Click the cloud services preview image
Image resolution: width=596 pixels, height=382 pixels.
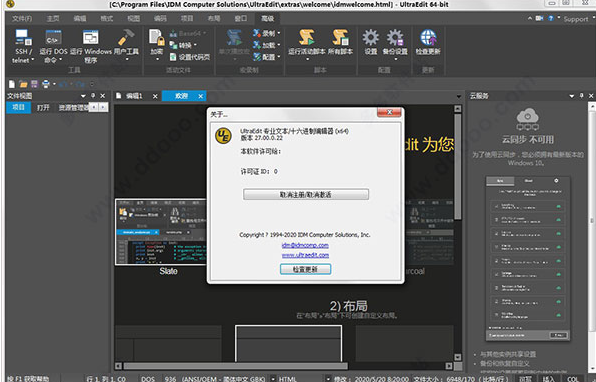[528, 258]
